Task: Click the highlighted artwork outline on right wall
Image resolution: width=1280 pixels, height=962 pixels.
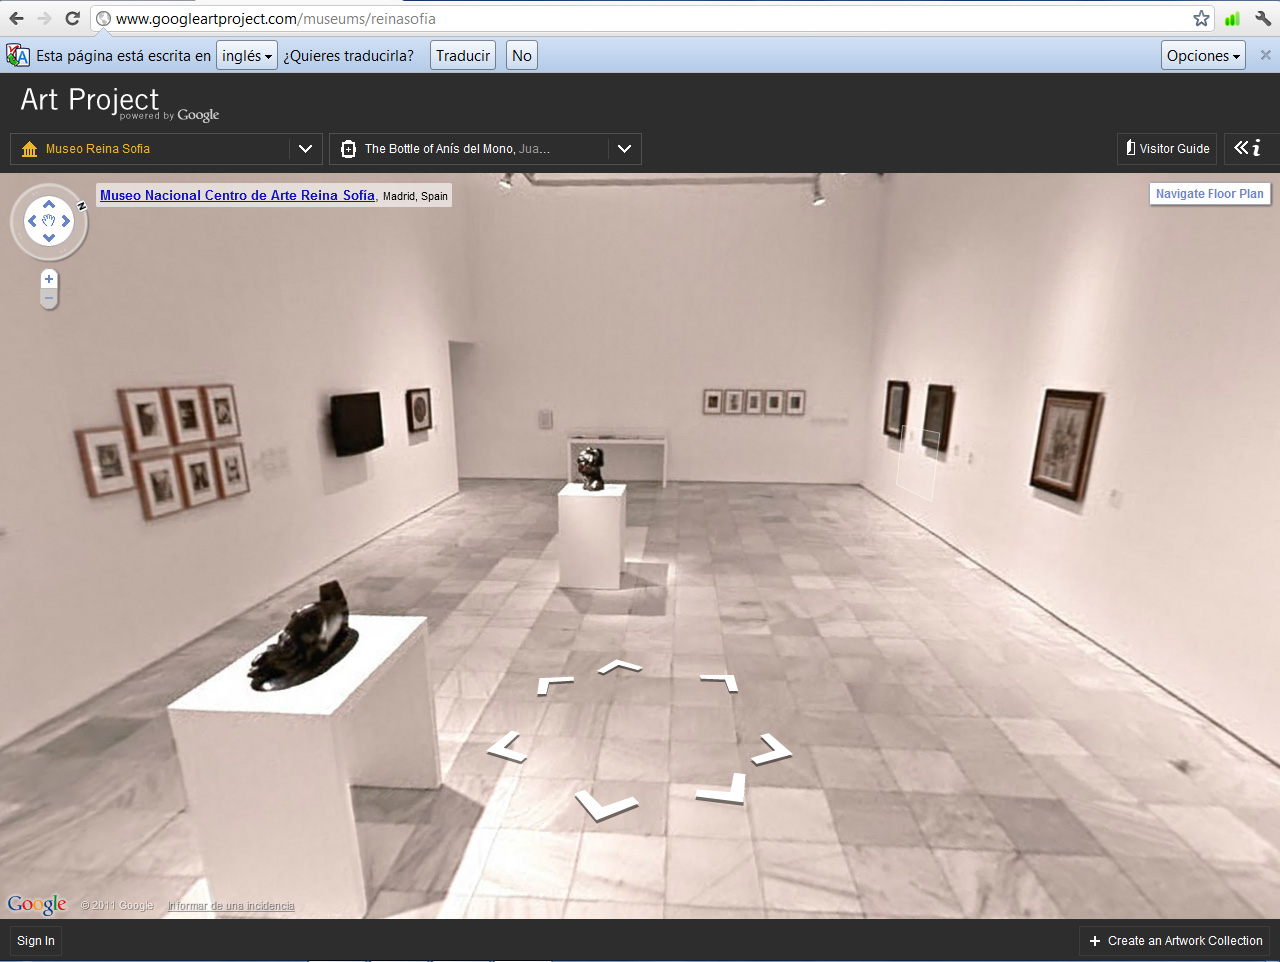Action: point(918,463)
